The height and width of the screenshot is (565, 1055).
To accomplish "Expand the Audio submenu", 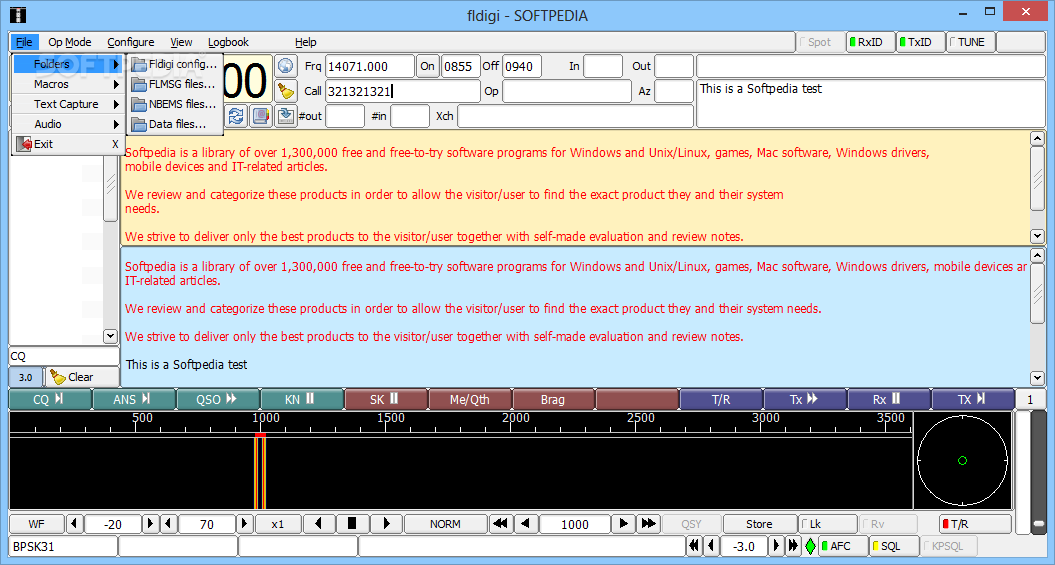I will click(68, 124).
